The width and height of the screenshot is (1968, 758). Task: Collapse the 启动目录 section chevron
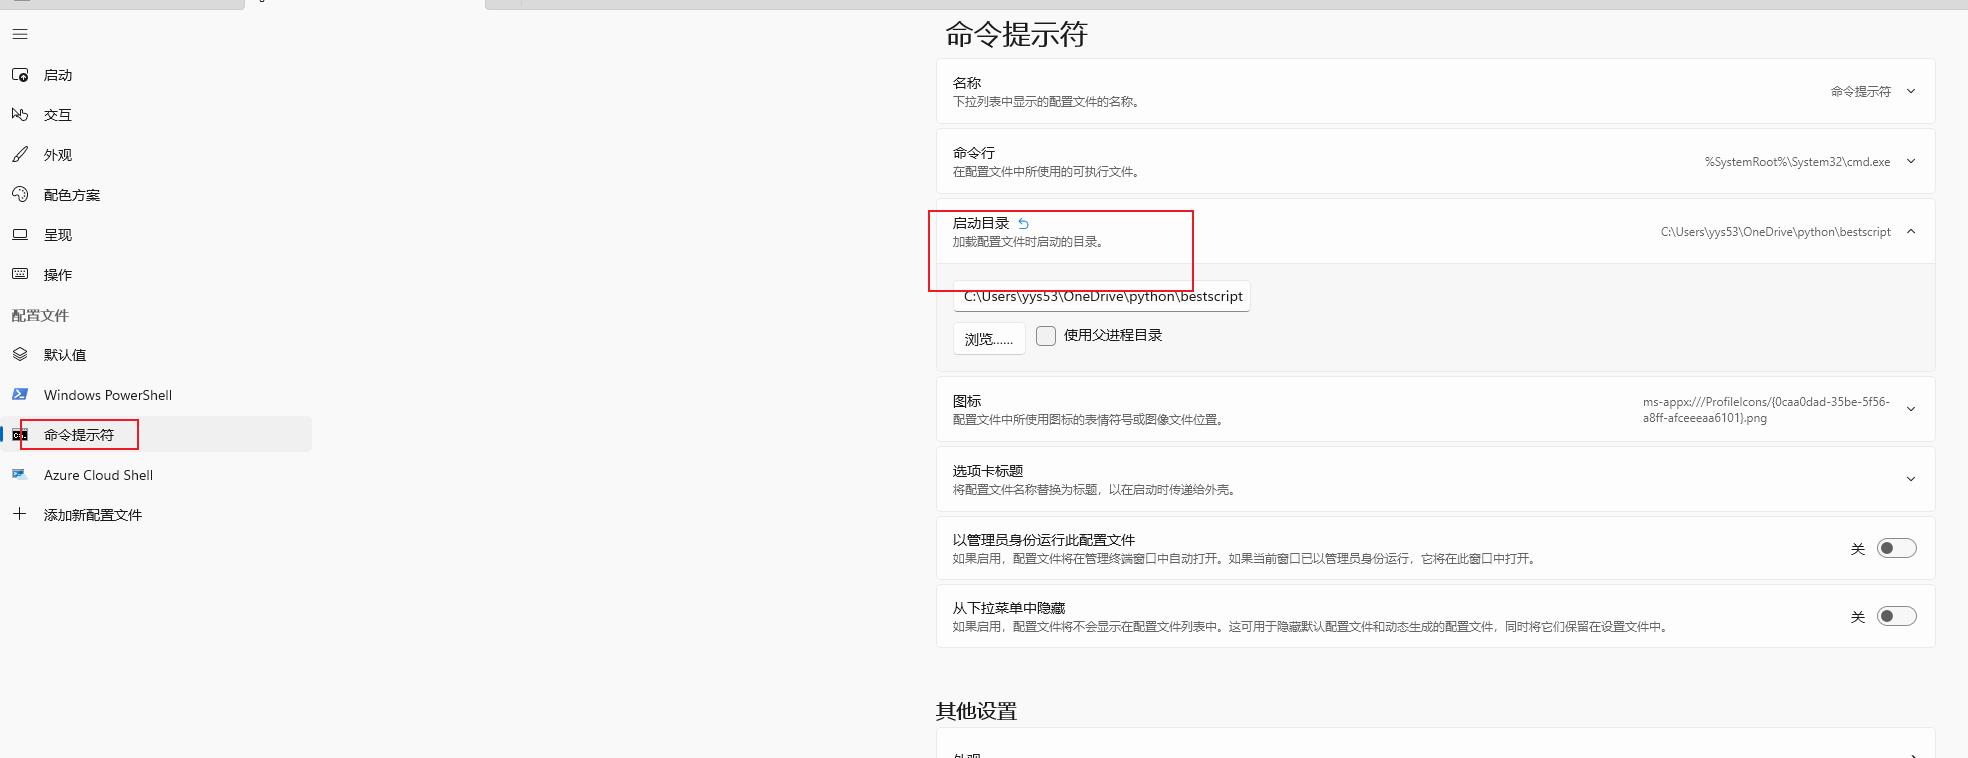(x=1910, y=231)
